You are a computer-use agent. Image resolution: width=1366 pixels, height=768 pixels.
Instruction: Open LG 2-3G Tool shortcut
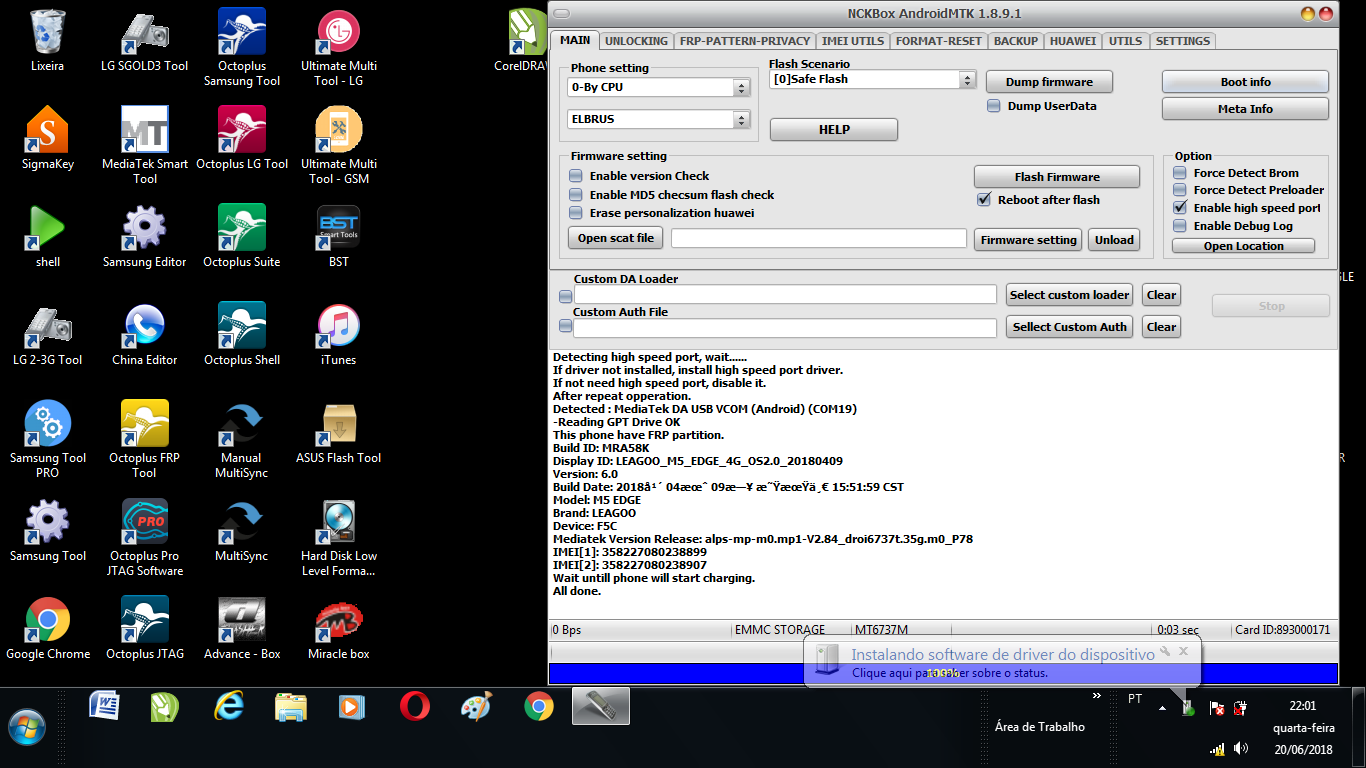[47, 334]
